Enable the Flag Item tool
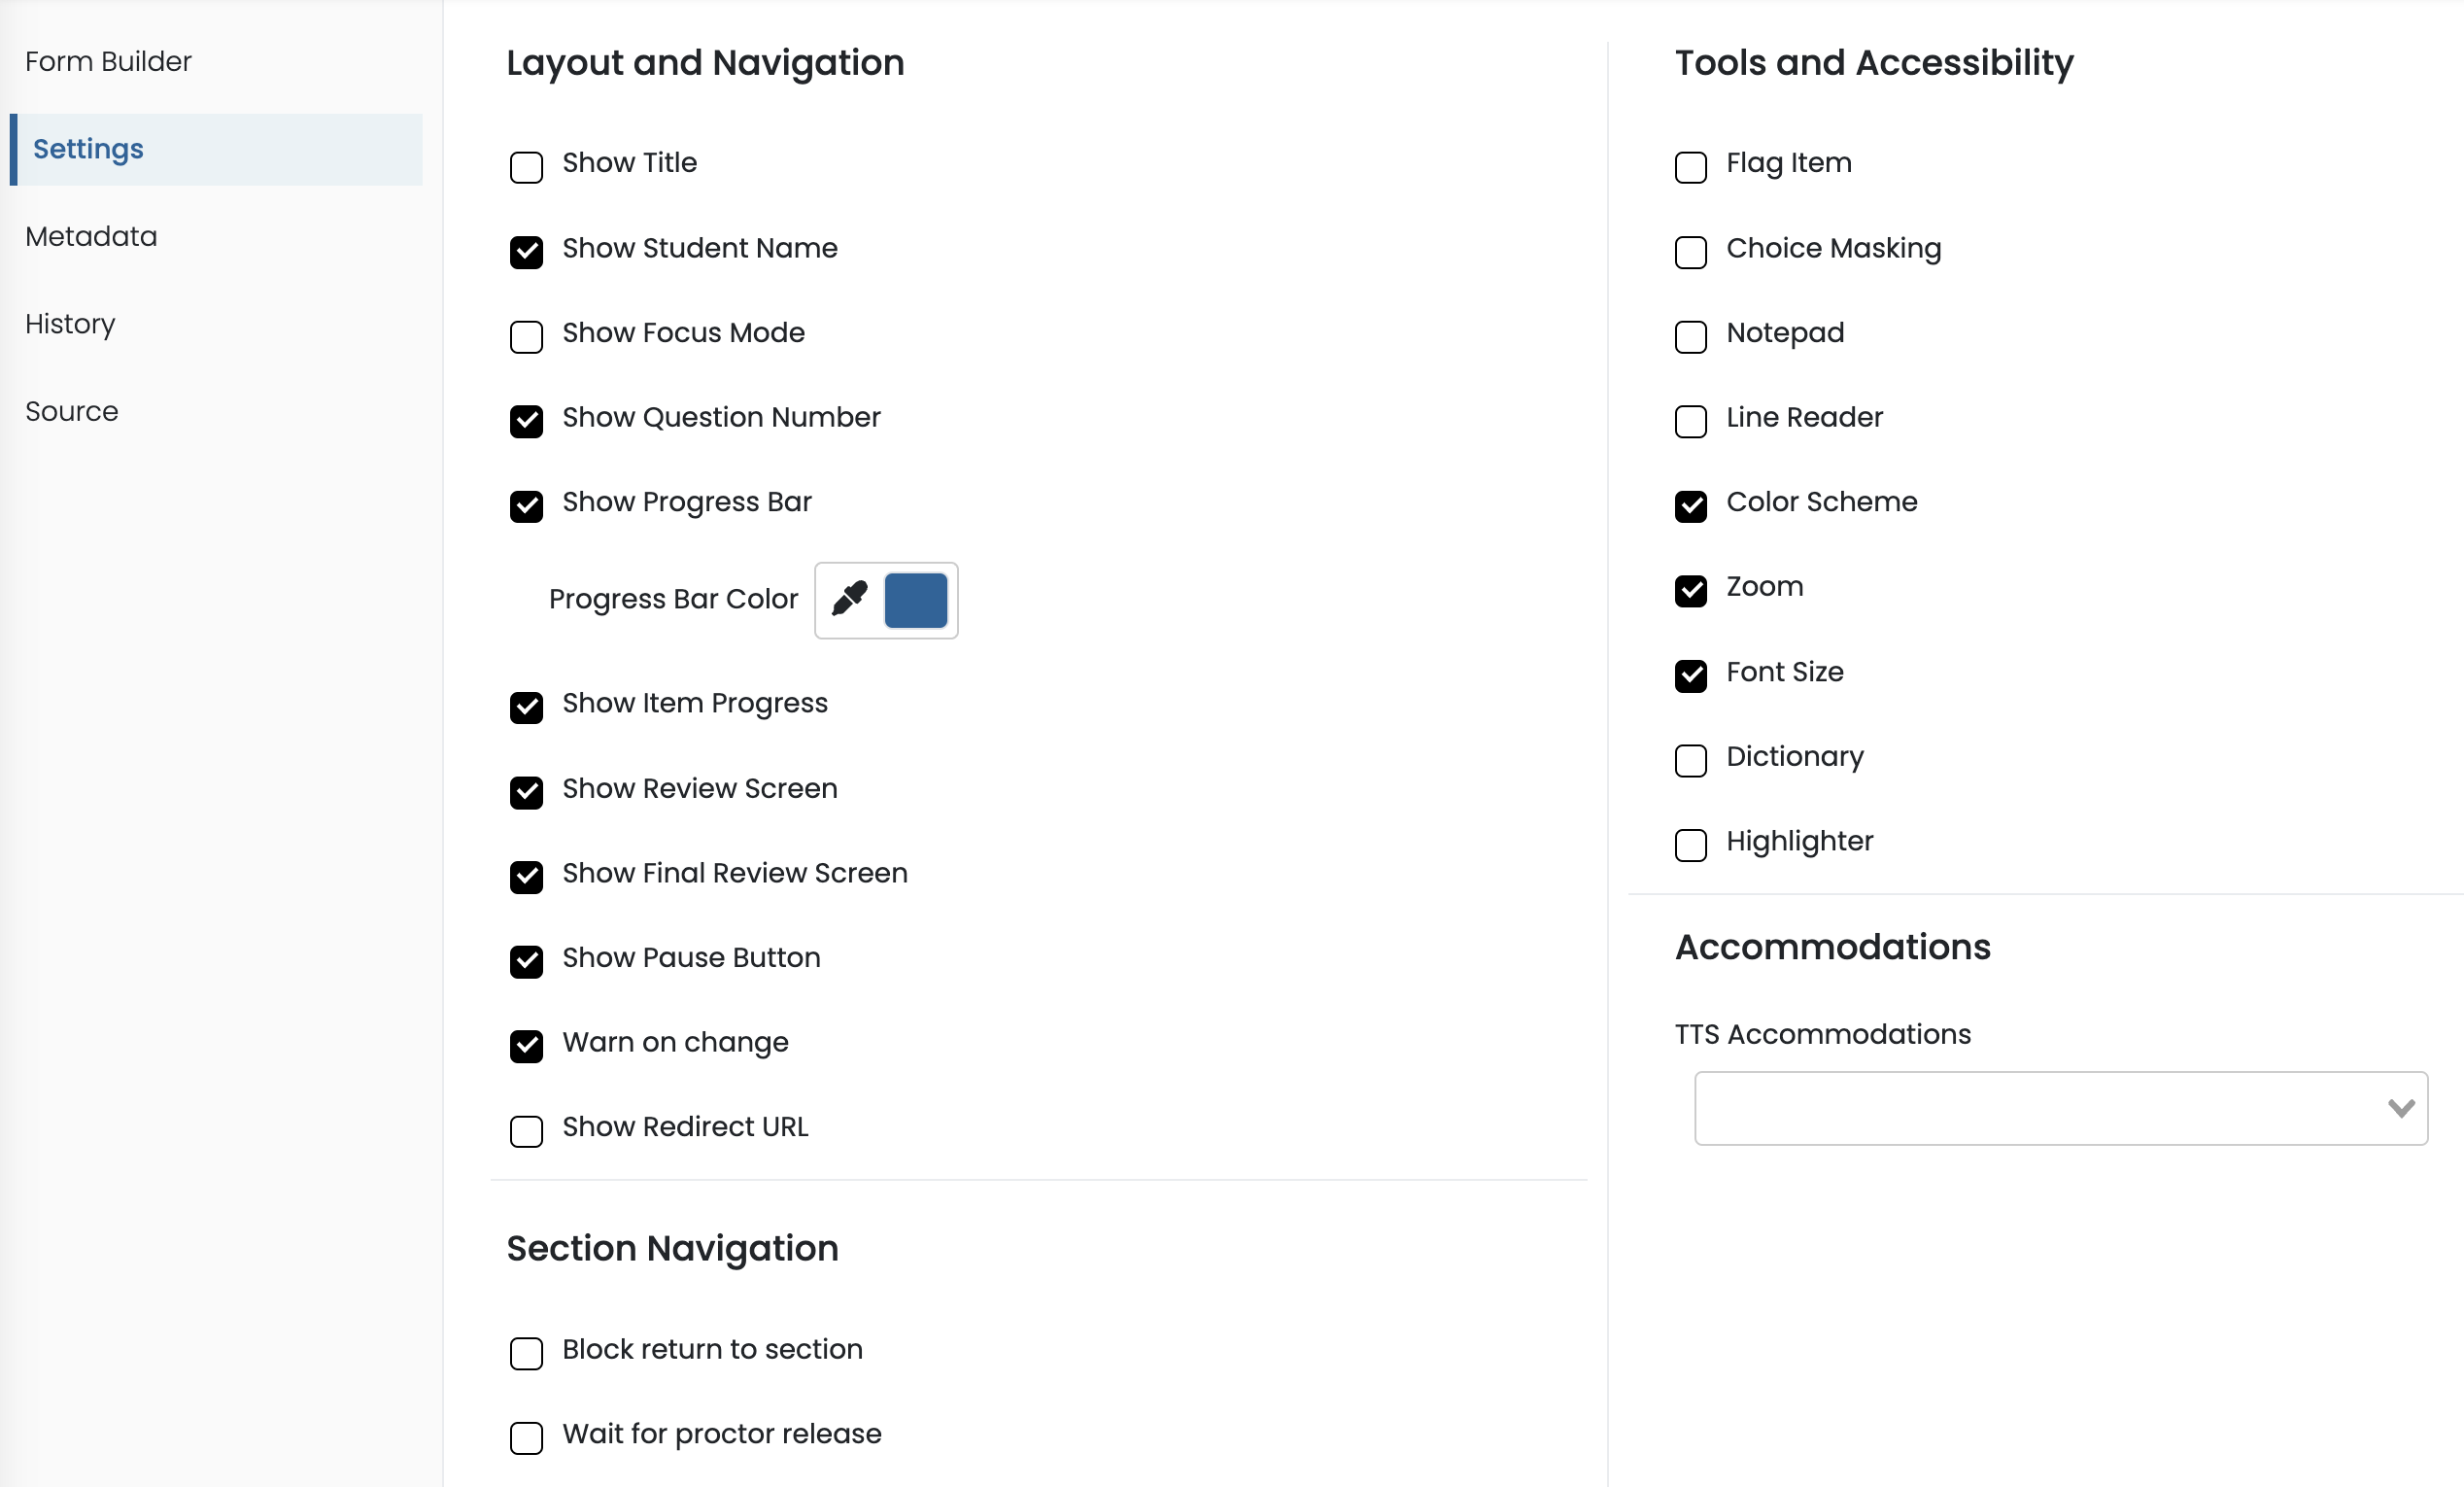 pyautogui.click(x=1690, y=167)
